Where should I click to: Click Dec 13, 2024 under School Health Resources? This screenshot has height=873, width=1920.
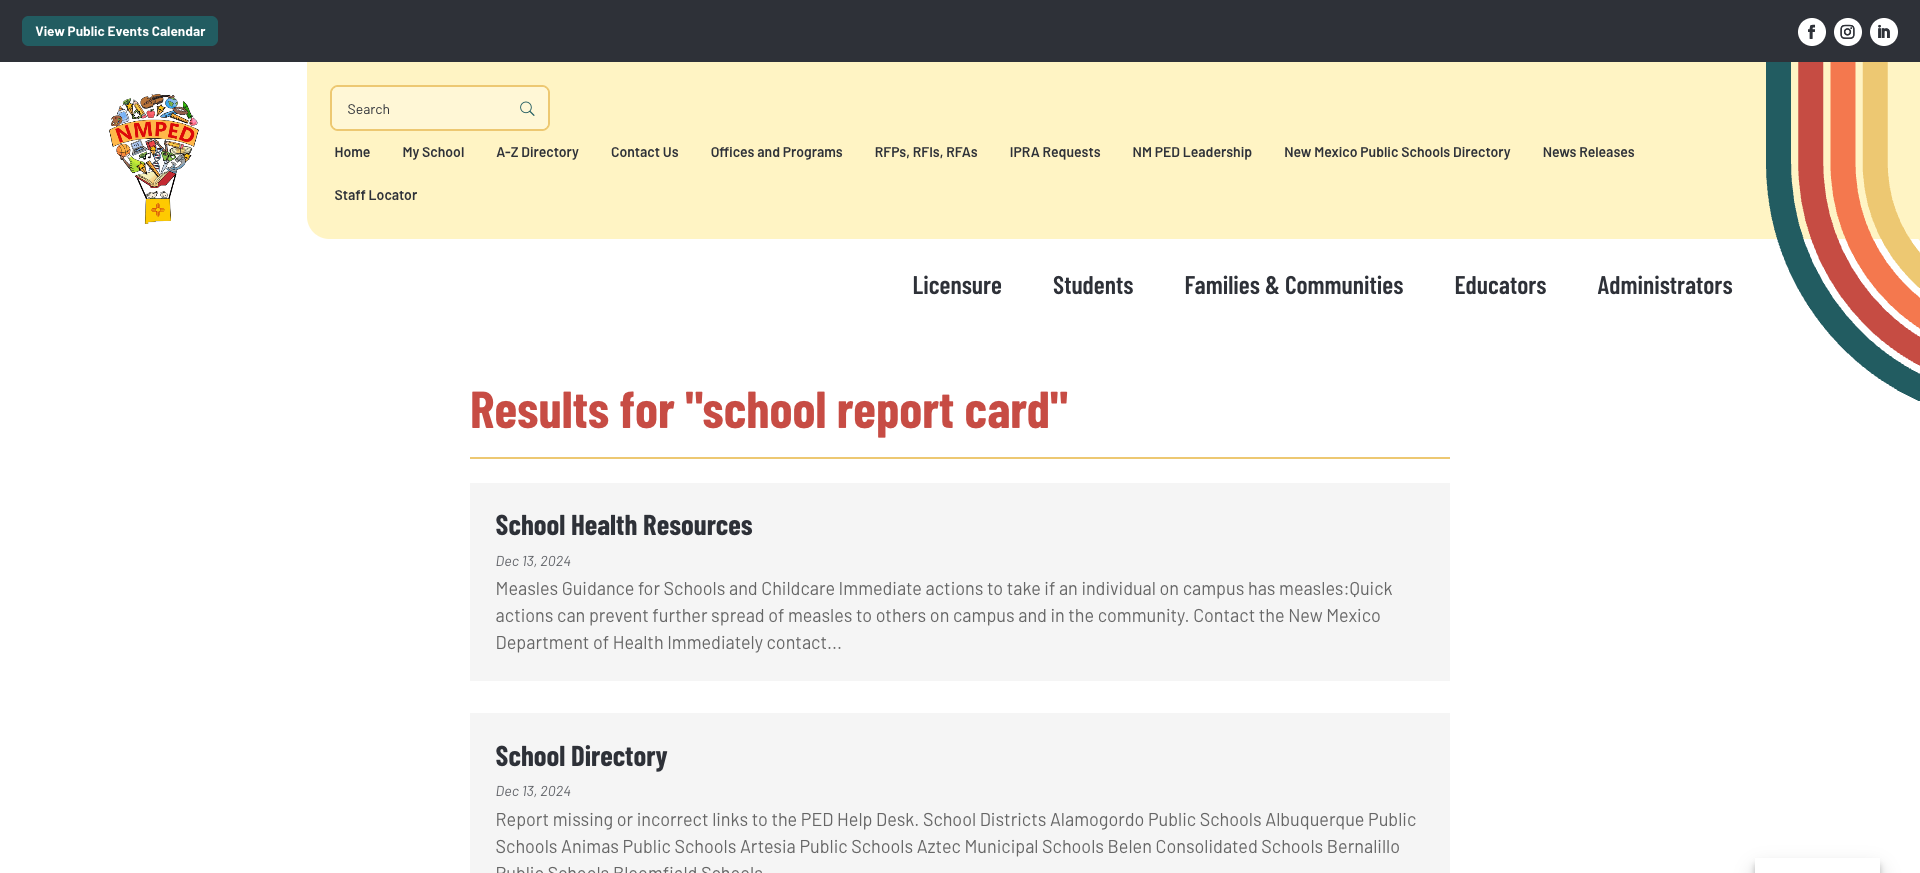pos(533,561)
